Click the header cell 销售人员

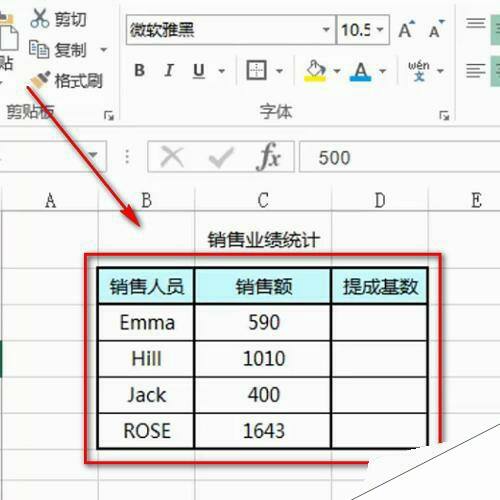pos(146,286)
